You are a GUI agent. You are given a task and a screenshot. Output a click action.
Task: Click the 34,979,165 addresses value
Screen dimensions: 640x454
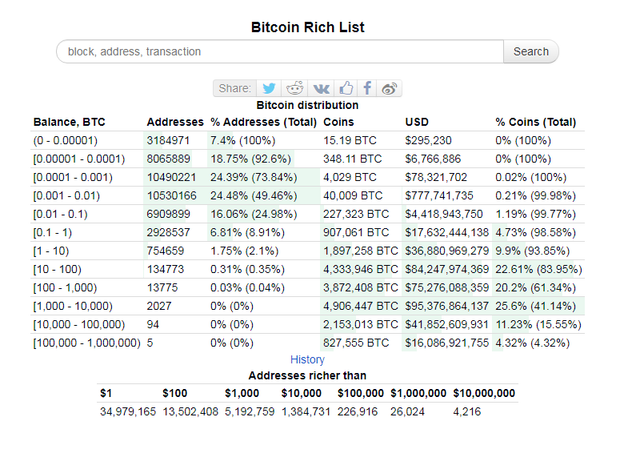tap(128, 412)
